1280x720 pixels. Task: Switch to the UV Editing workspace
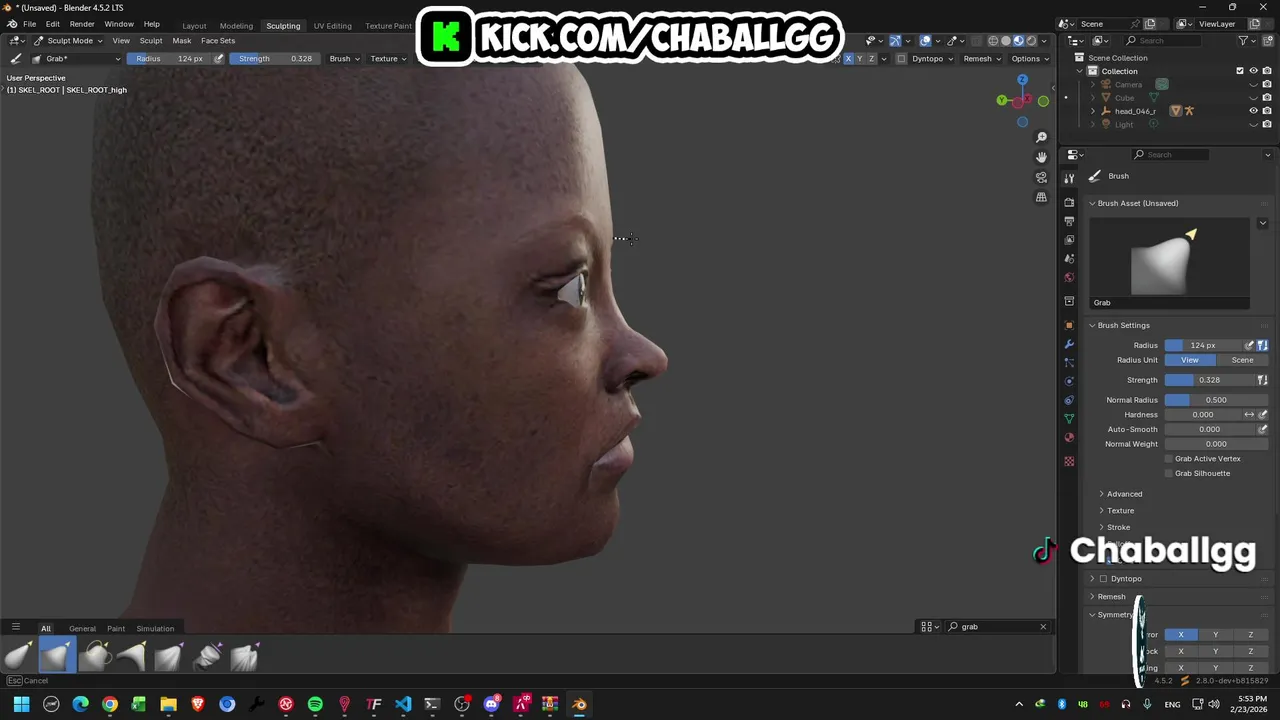[332, 26]
